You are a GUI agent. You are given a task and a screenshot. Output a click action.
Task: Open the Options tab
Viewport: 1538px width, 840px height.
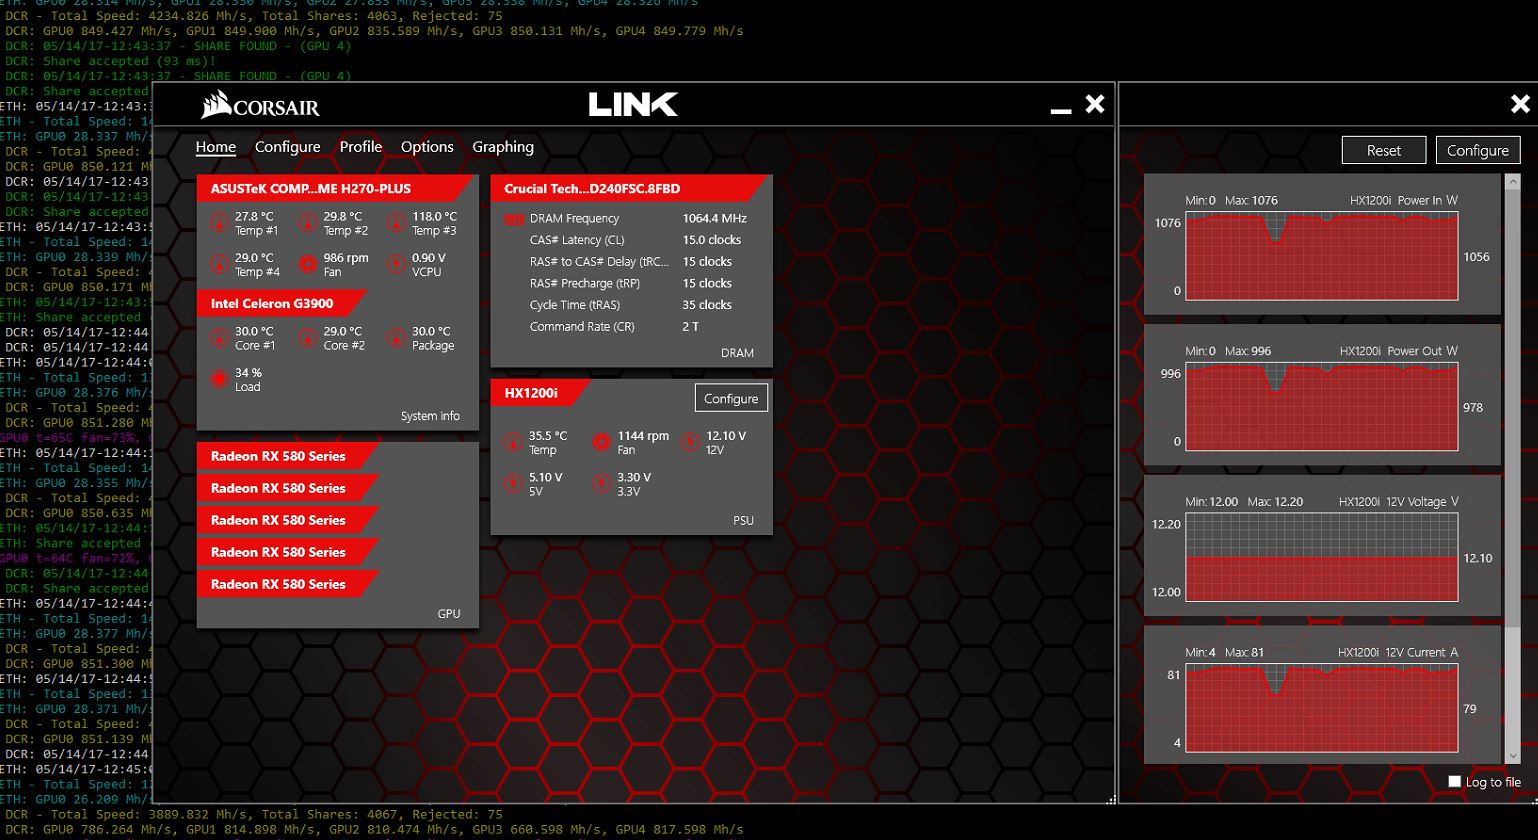(427, 147)
